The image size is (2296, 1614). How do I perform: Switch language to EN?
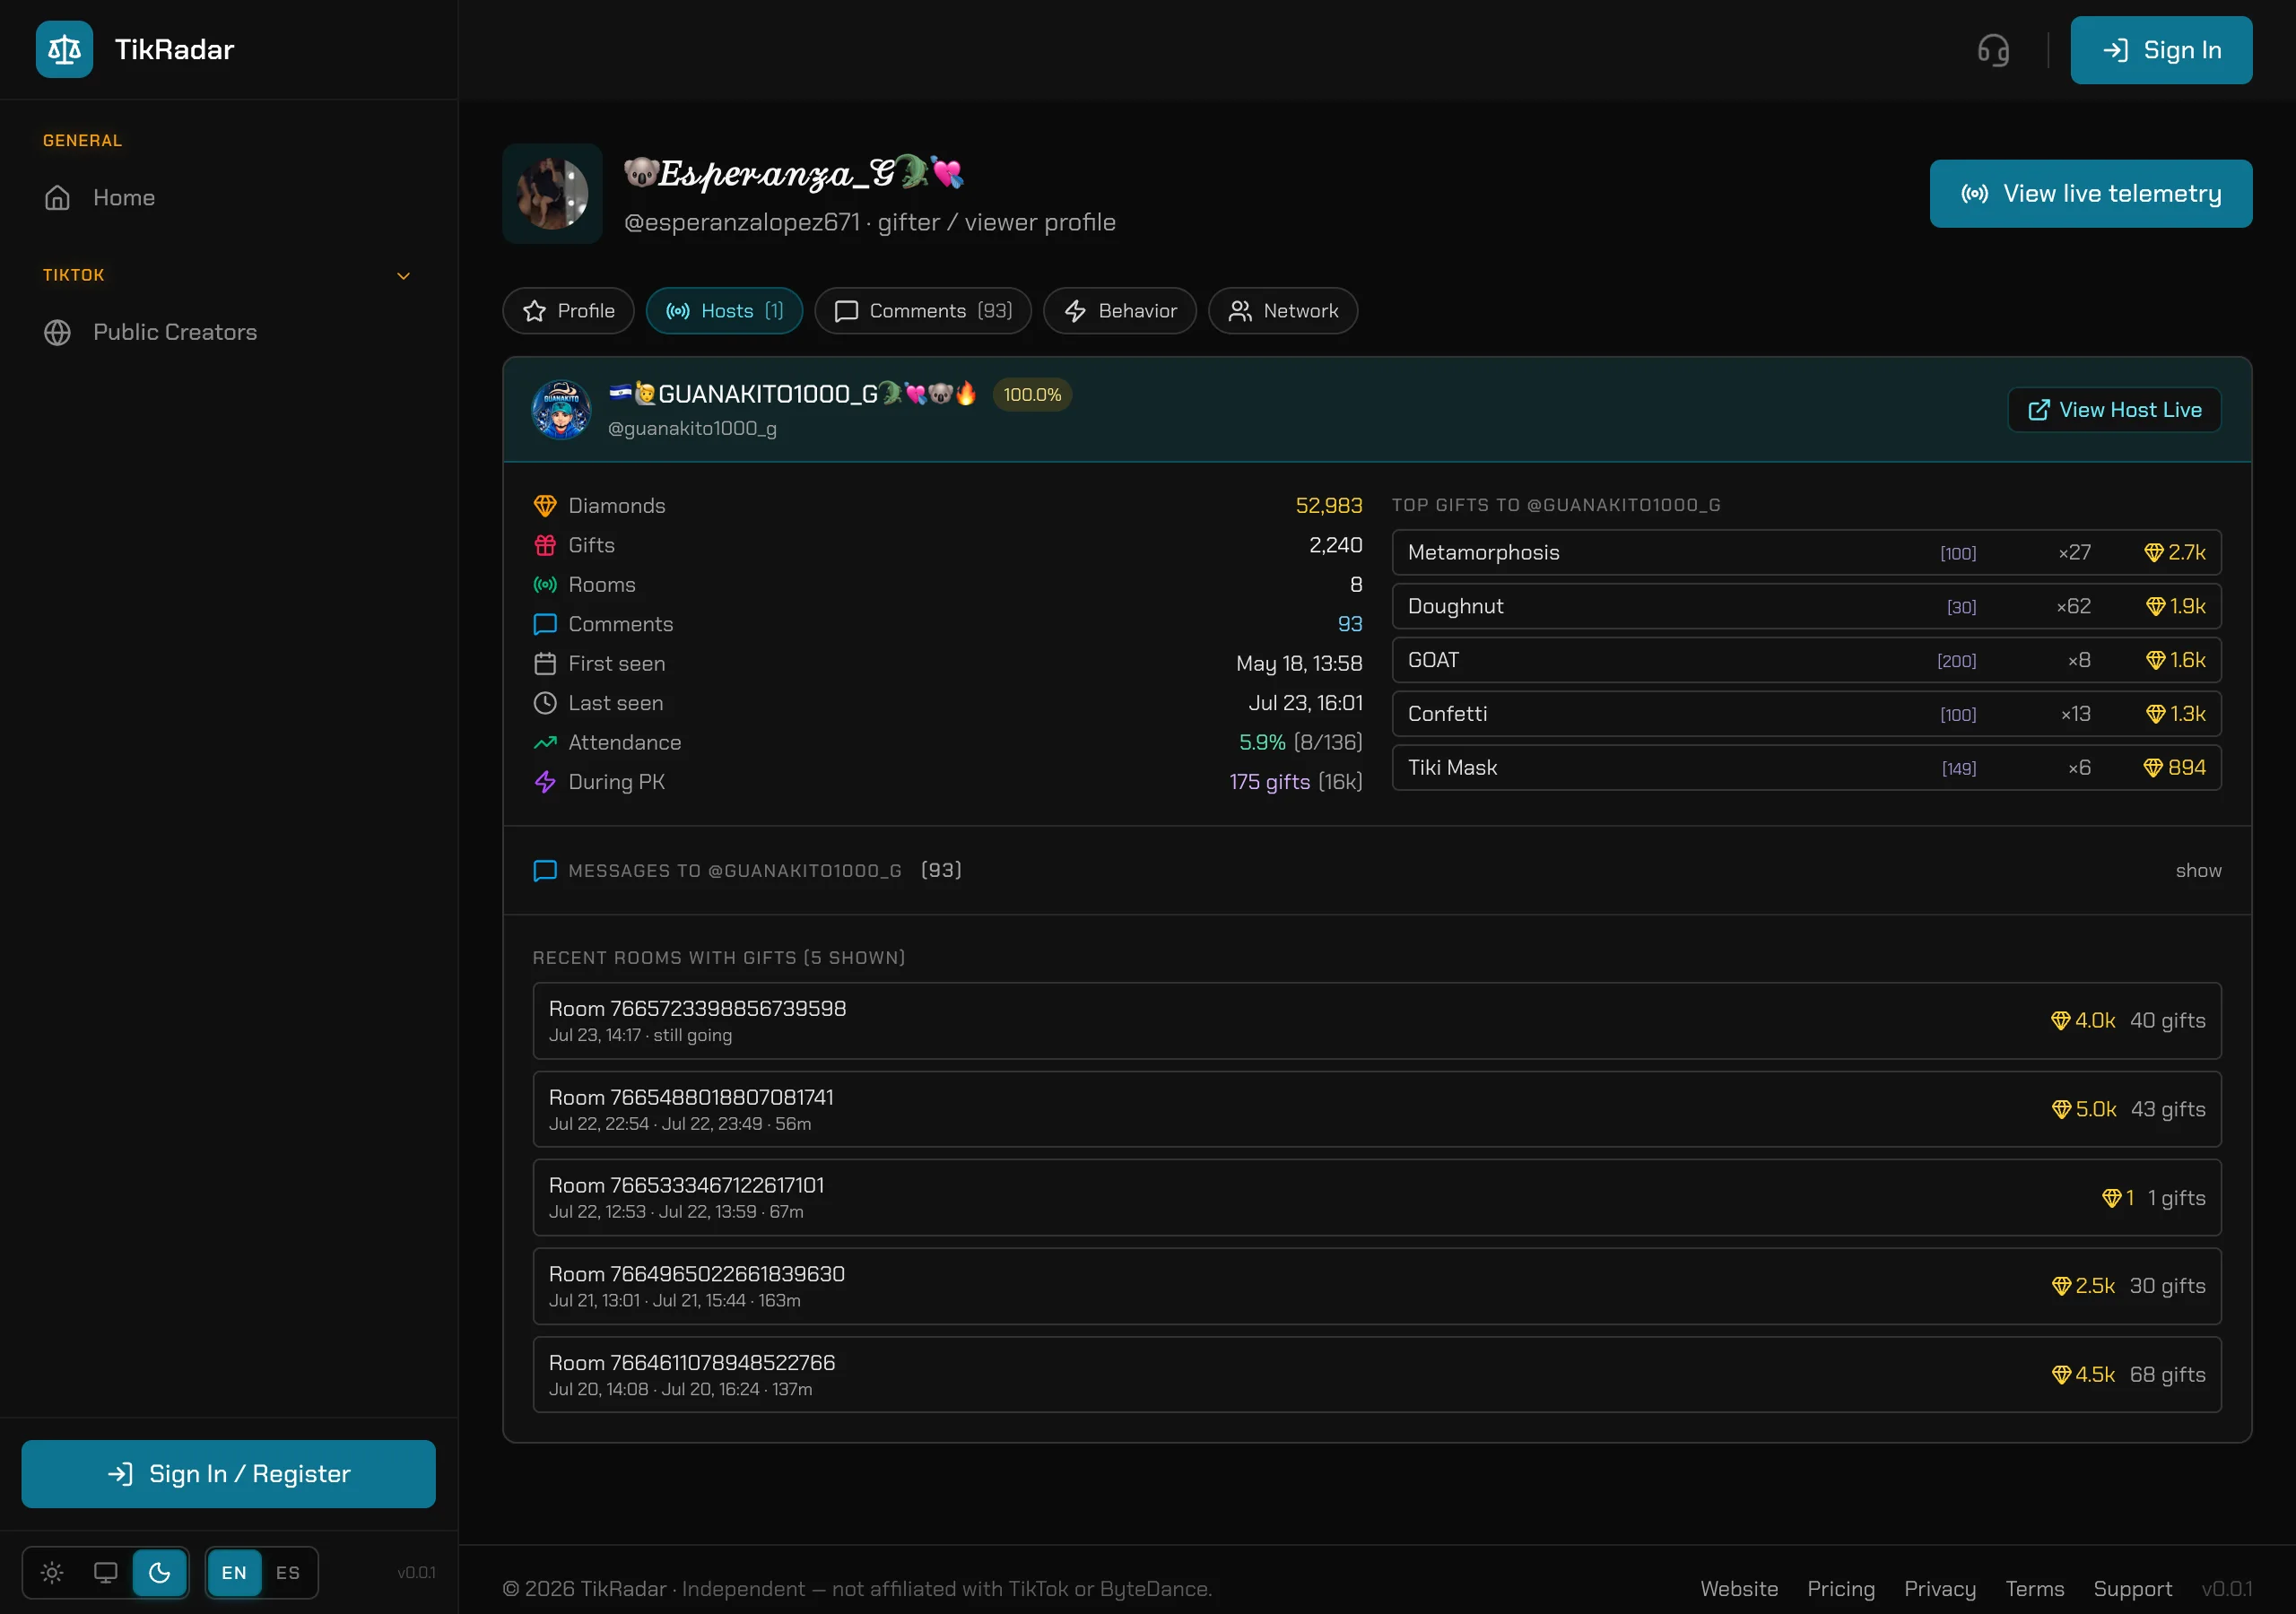pyautogui.click(x=234, y=1573)
